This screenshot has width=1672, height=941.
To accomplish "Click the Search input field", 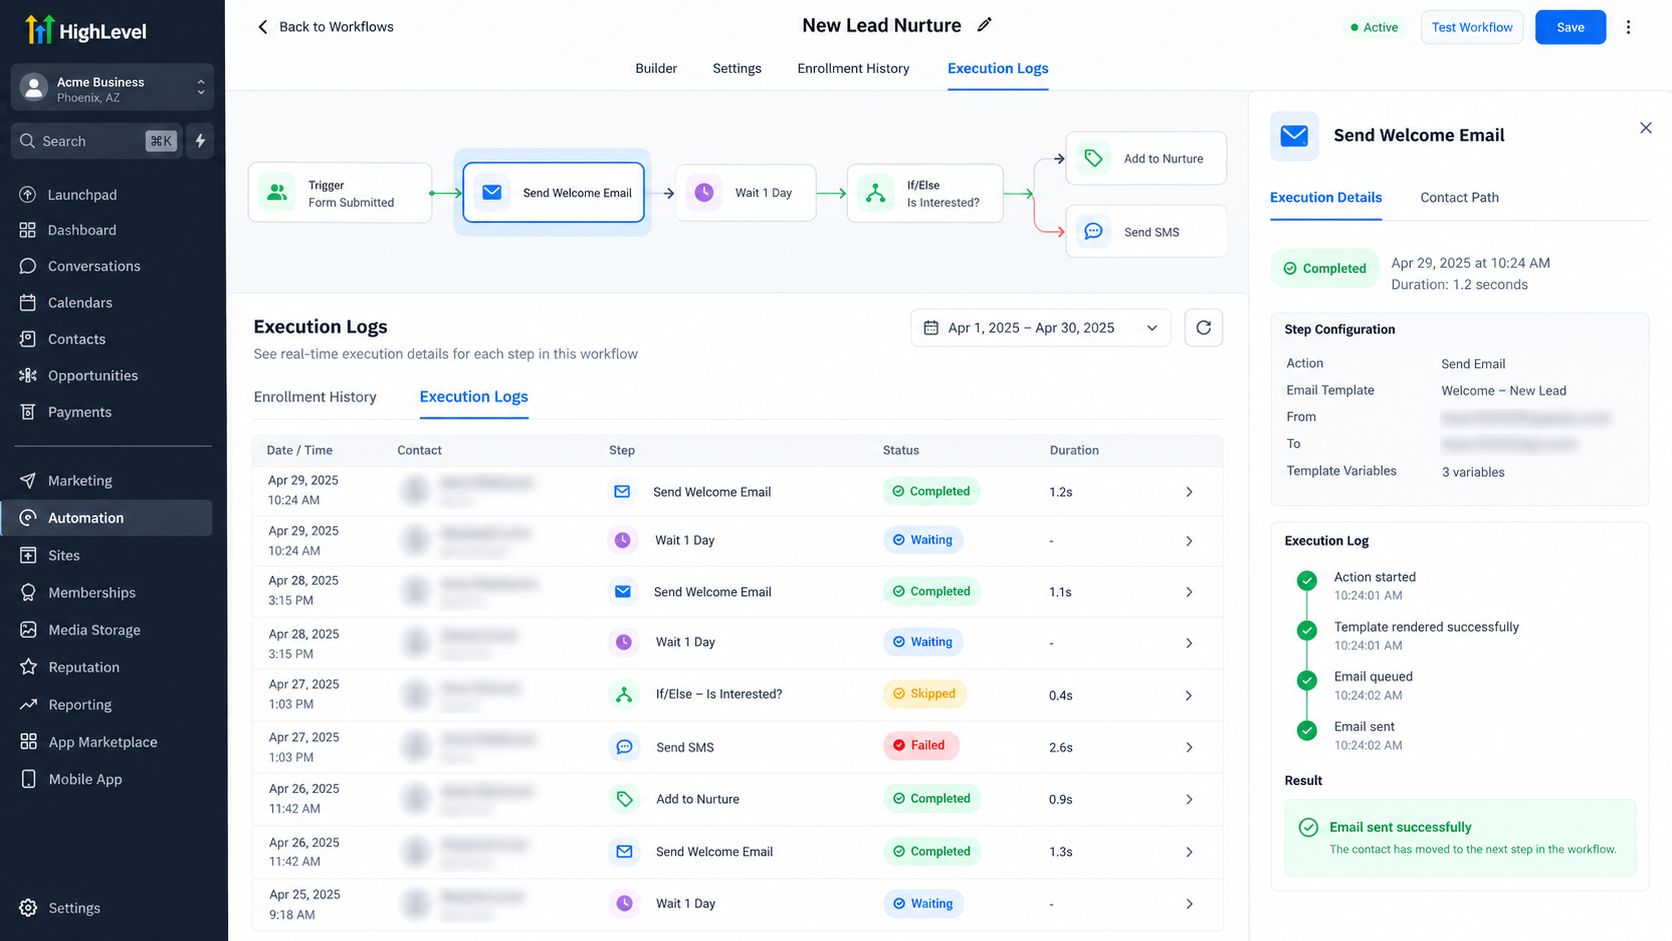I will pyautogui.click(x=98, y=141).
